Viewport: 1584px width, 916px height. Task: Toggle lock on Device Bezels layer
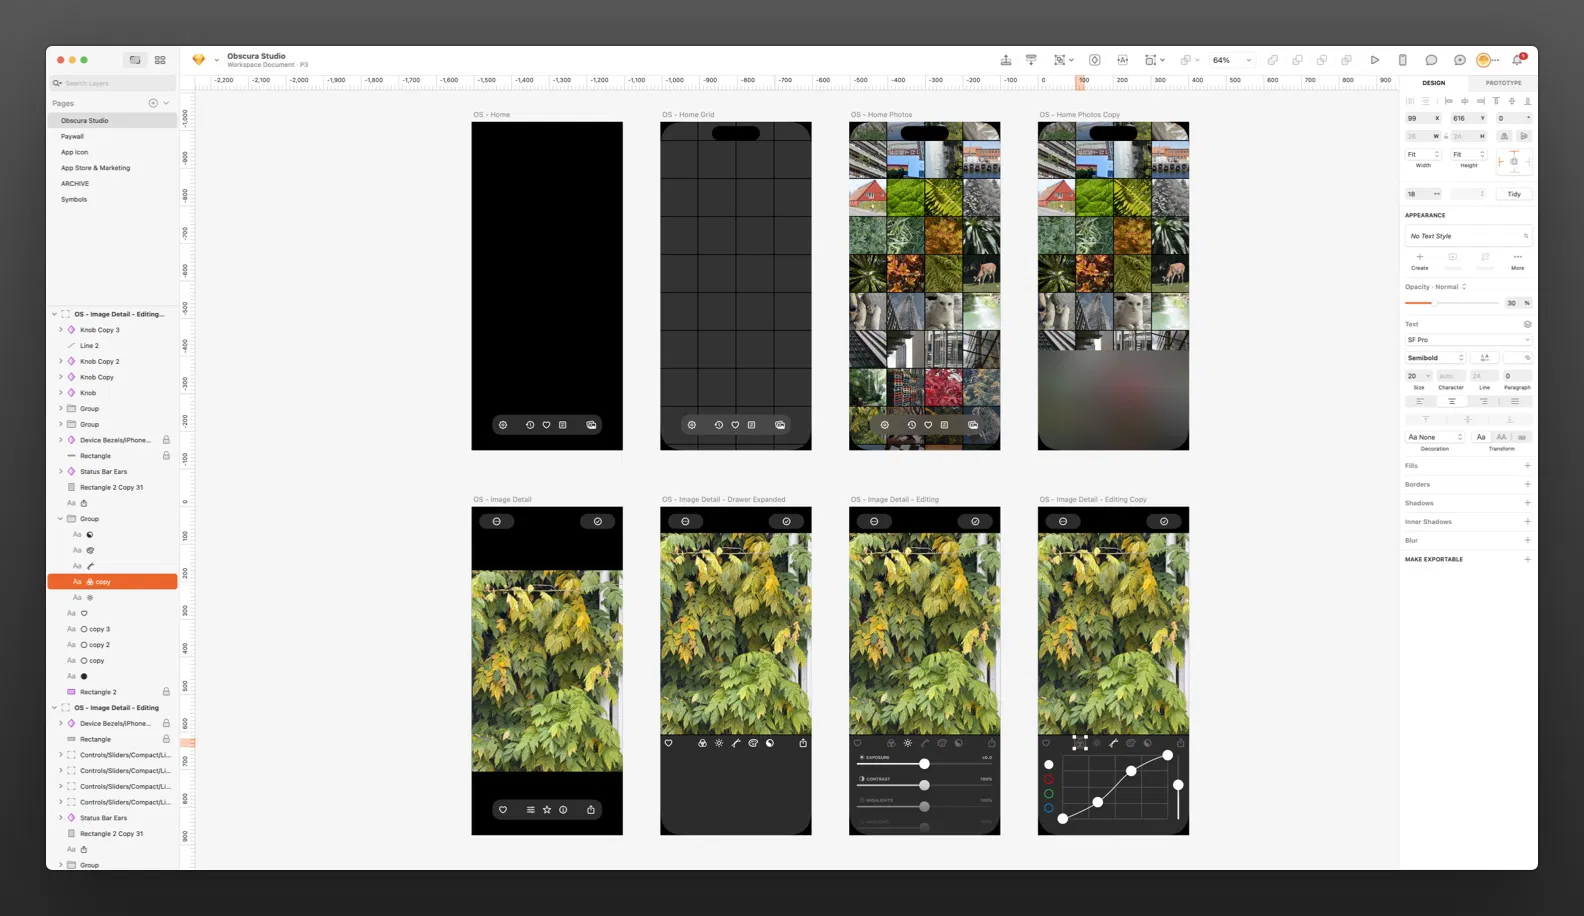[x=166, y=440]
